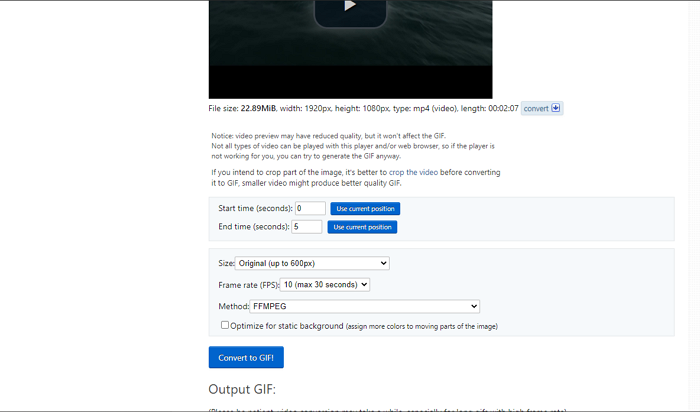Image resolution: width=700 pixels, height=412 pixels.
Task: Click the video preview area
Action: [x=350, y=49]
